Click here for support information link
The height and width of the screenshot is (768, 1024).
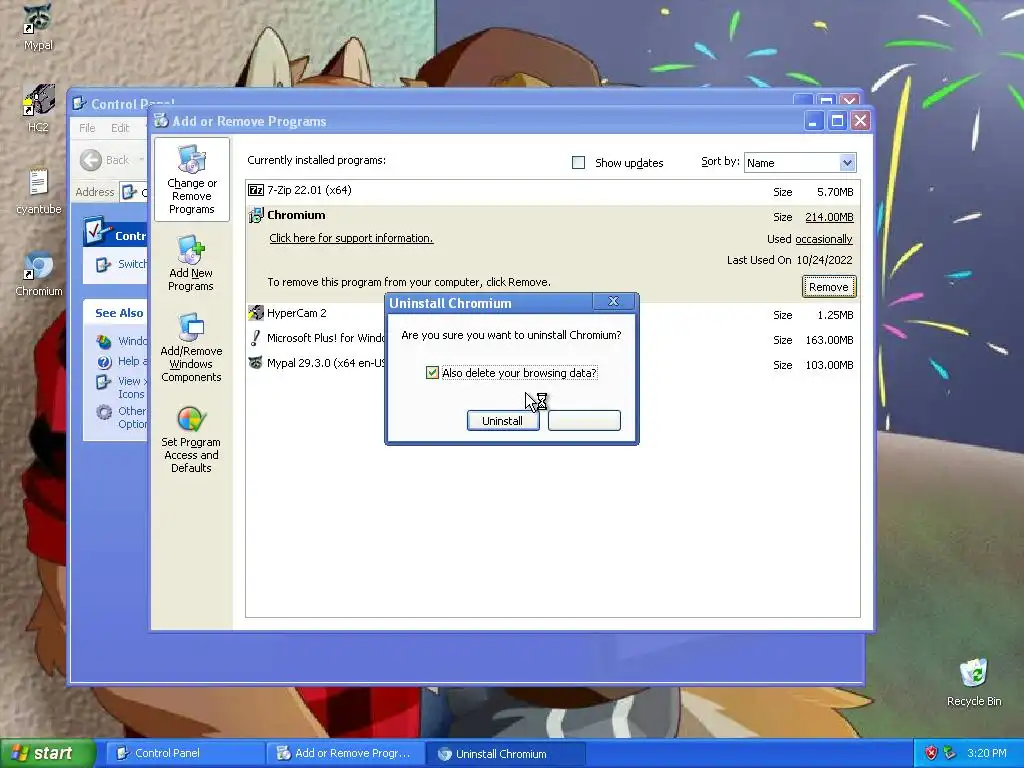pos(351,238)
